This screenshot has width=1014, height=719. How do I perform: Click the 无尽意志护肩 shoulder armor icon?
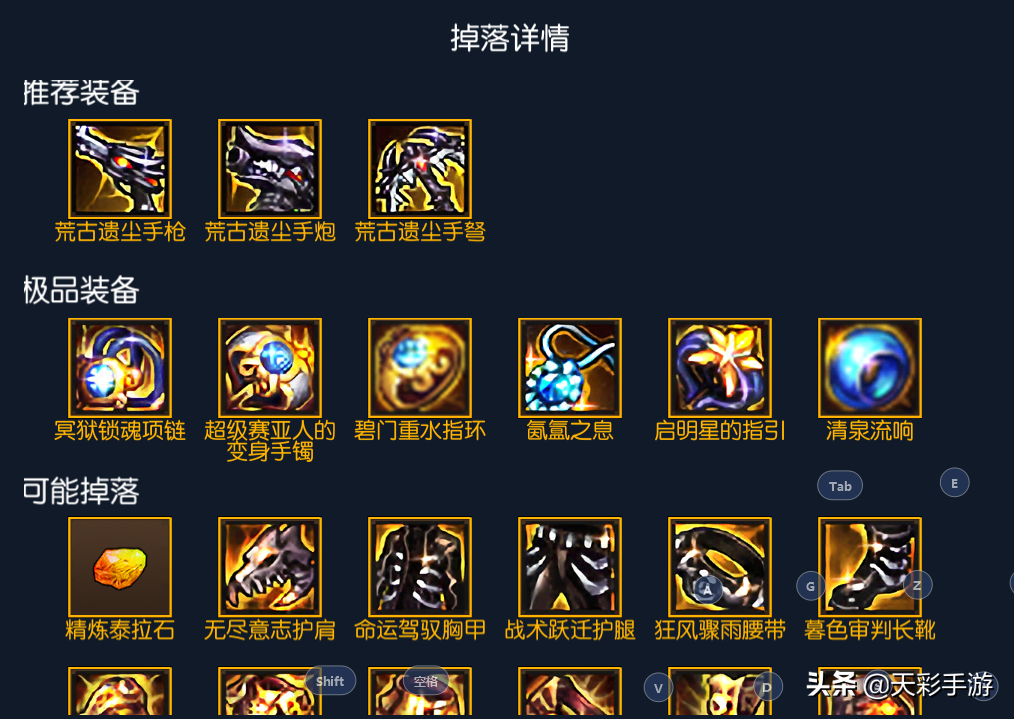coord(270,567)
